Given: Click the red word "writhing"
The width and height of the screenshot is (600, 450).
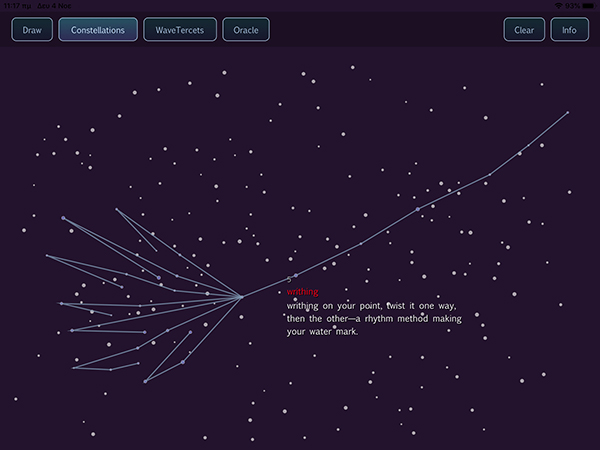Looking at the screenshot, I should click(302, 292).
